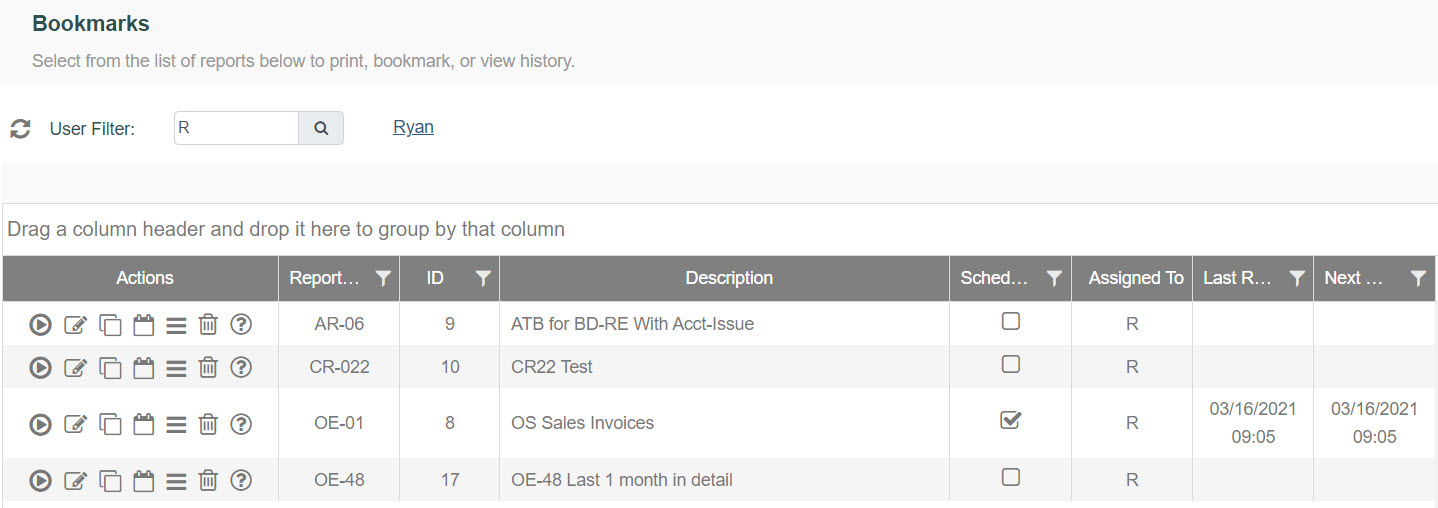
Task: Run the AR-06 report with play icon
Action: 40,324
